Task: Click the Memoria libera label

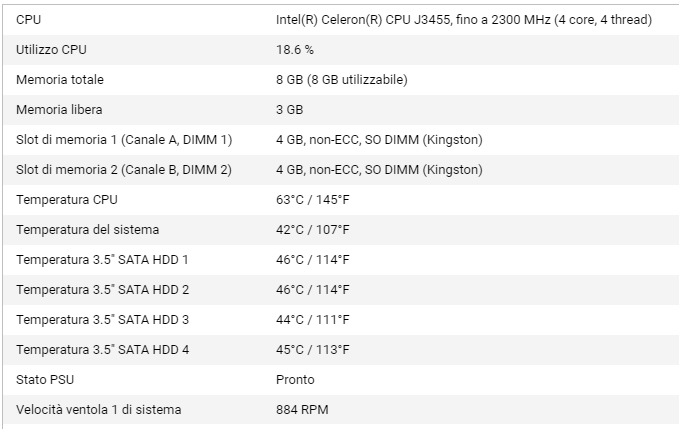Action: pyautogui.click(x=59, y=109)
